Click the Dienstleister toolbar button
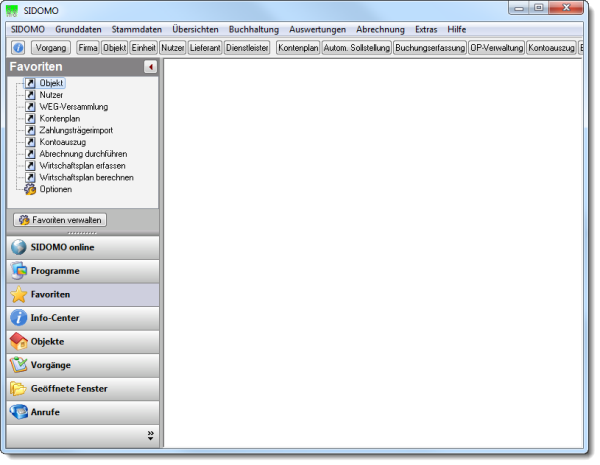The height and width of the screenshot is (465, 600). [x=247, y=48]
